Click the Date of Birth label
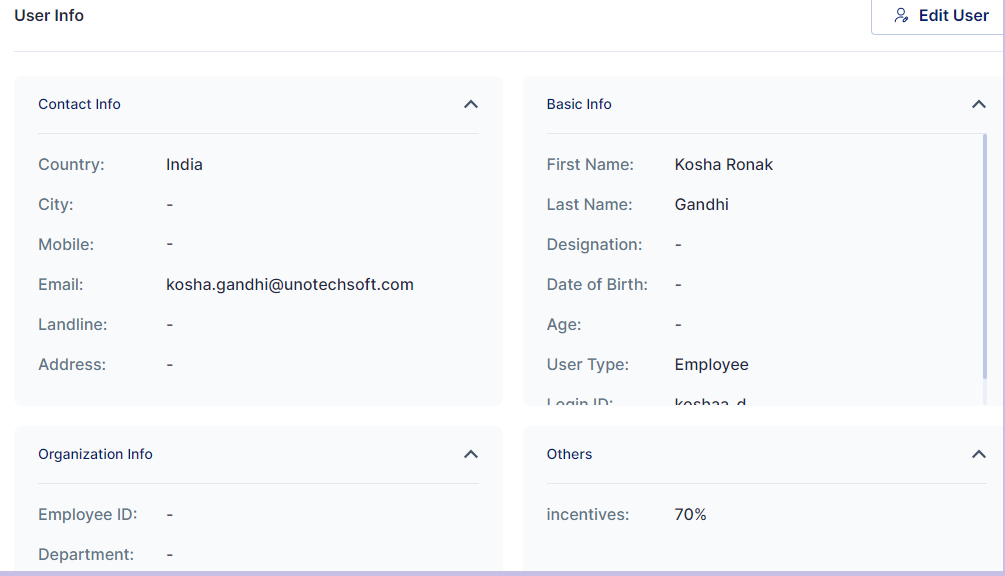 [597, 285]
